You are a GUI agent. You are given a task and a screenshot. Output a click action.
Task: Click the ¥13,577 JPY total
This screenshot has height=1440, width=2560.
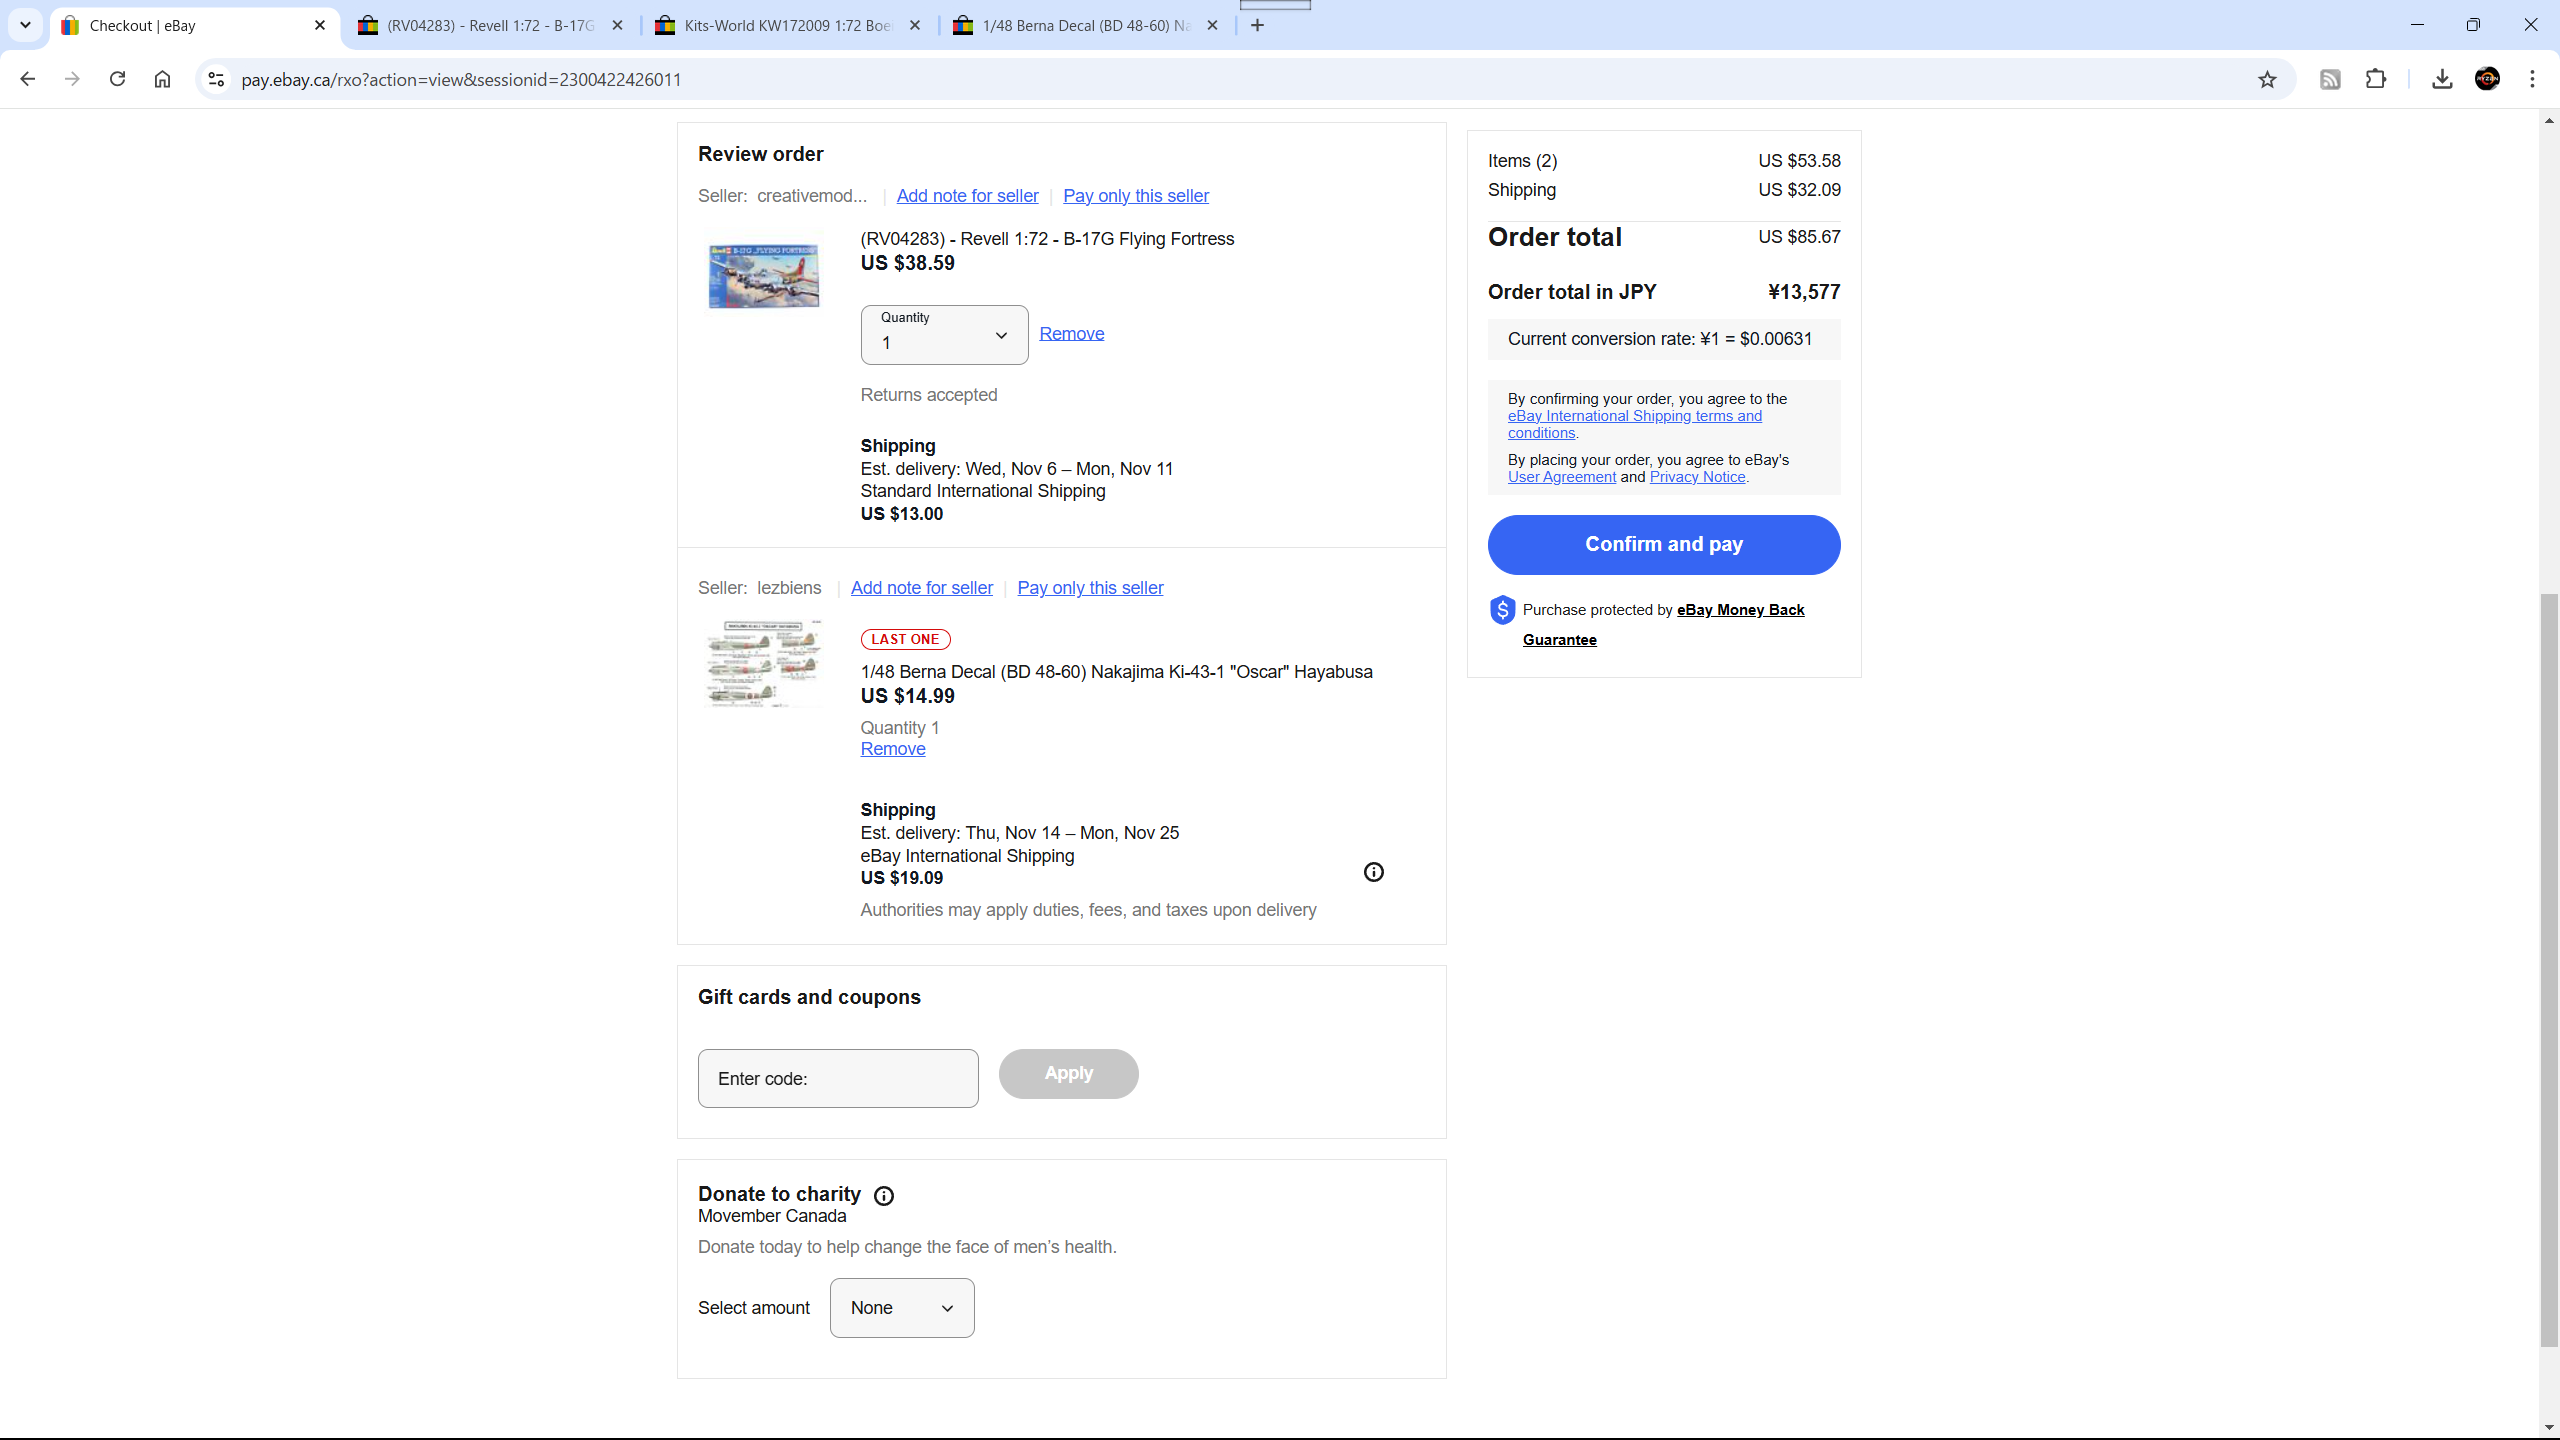tap(1804, 292)
